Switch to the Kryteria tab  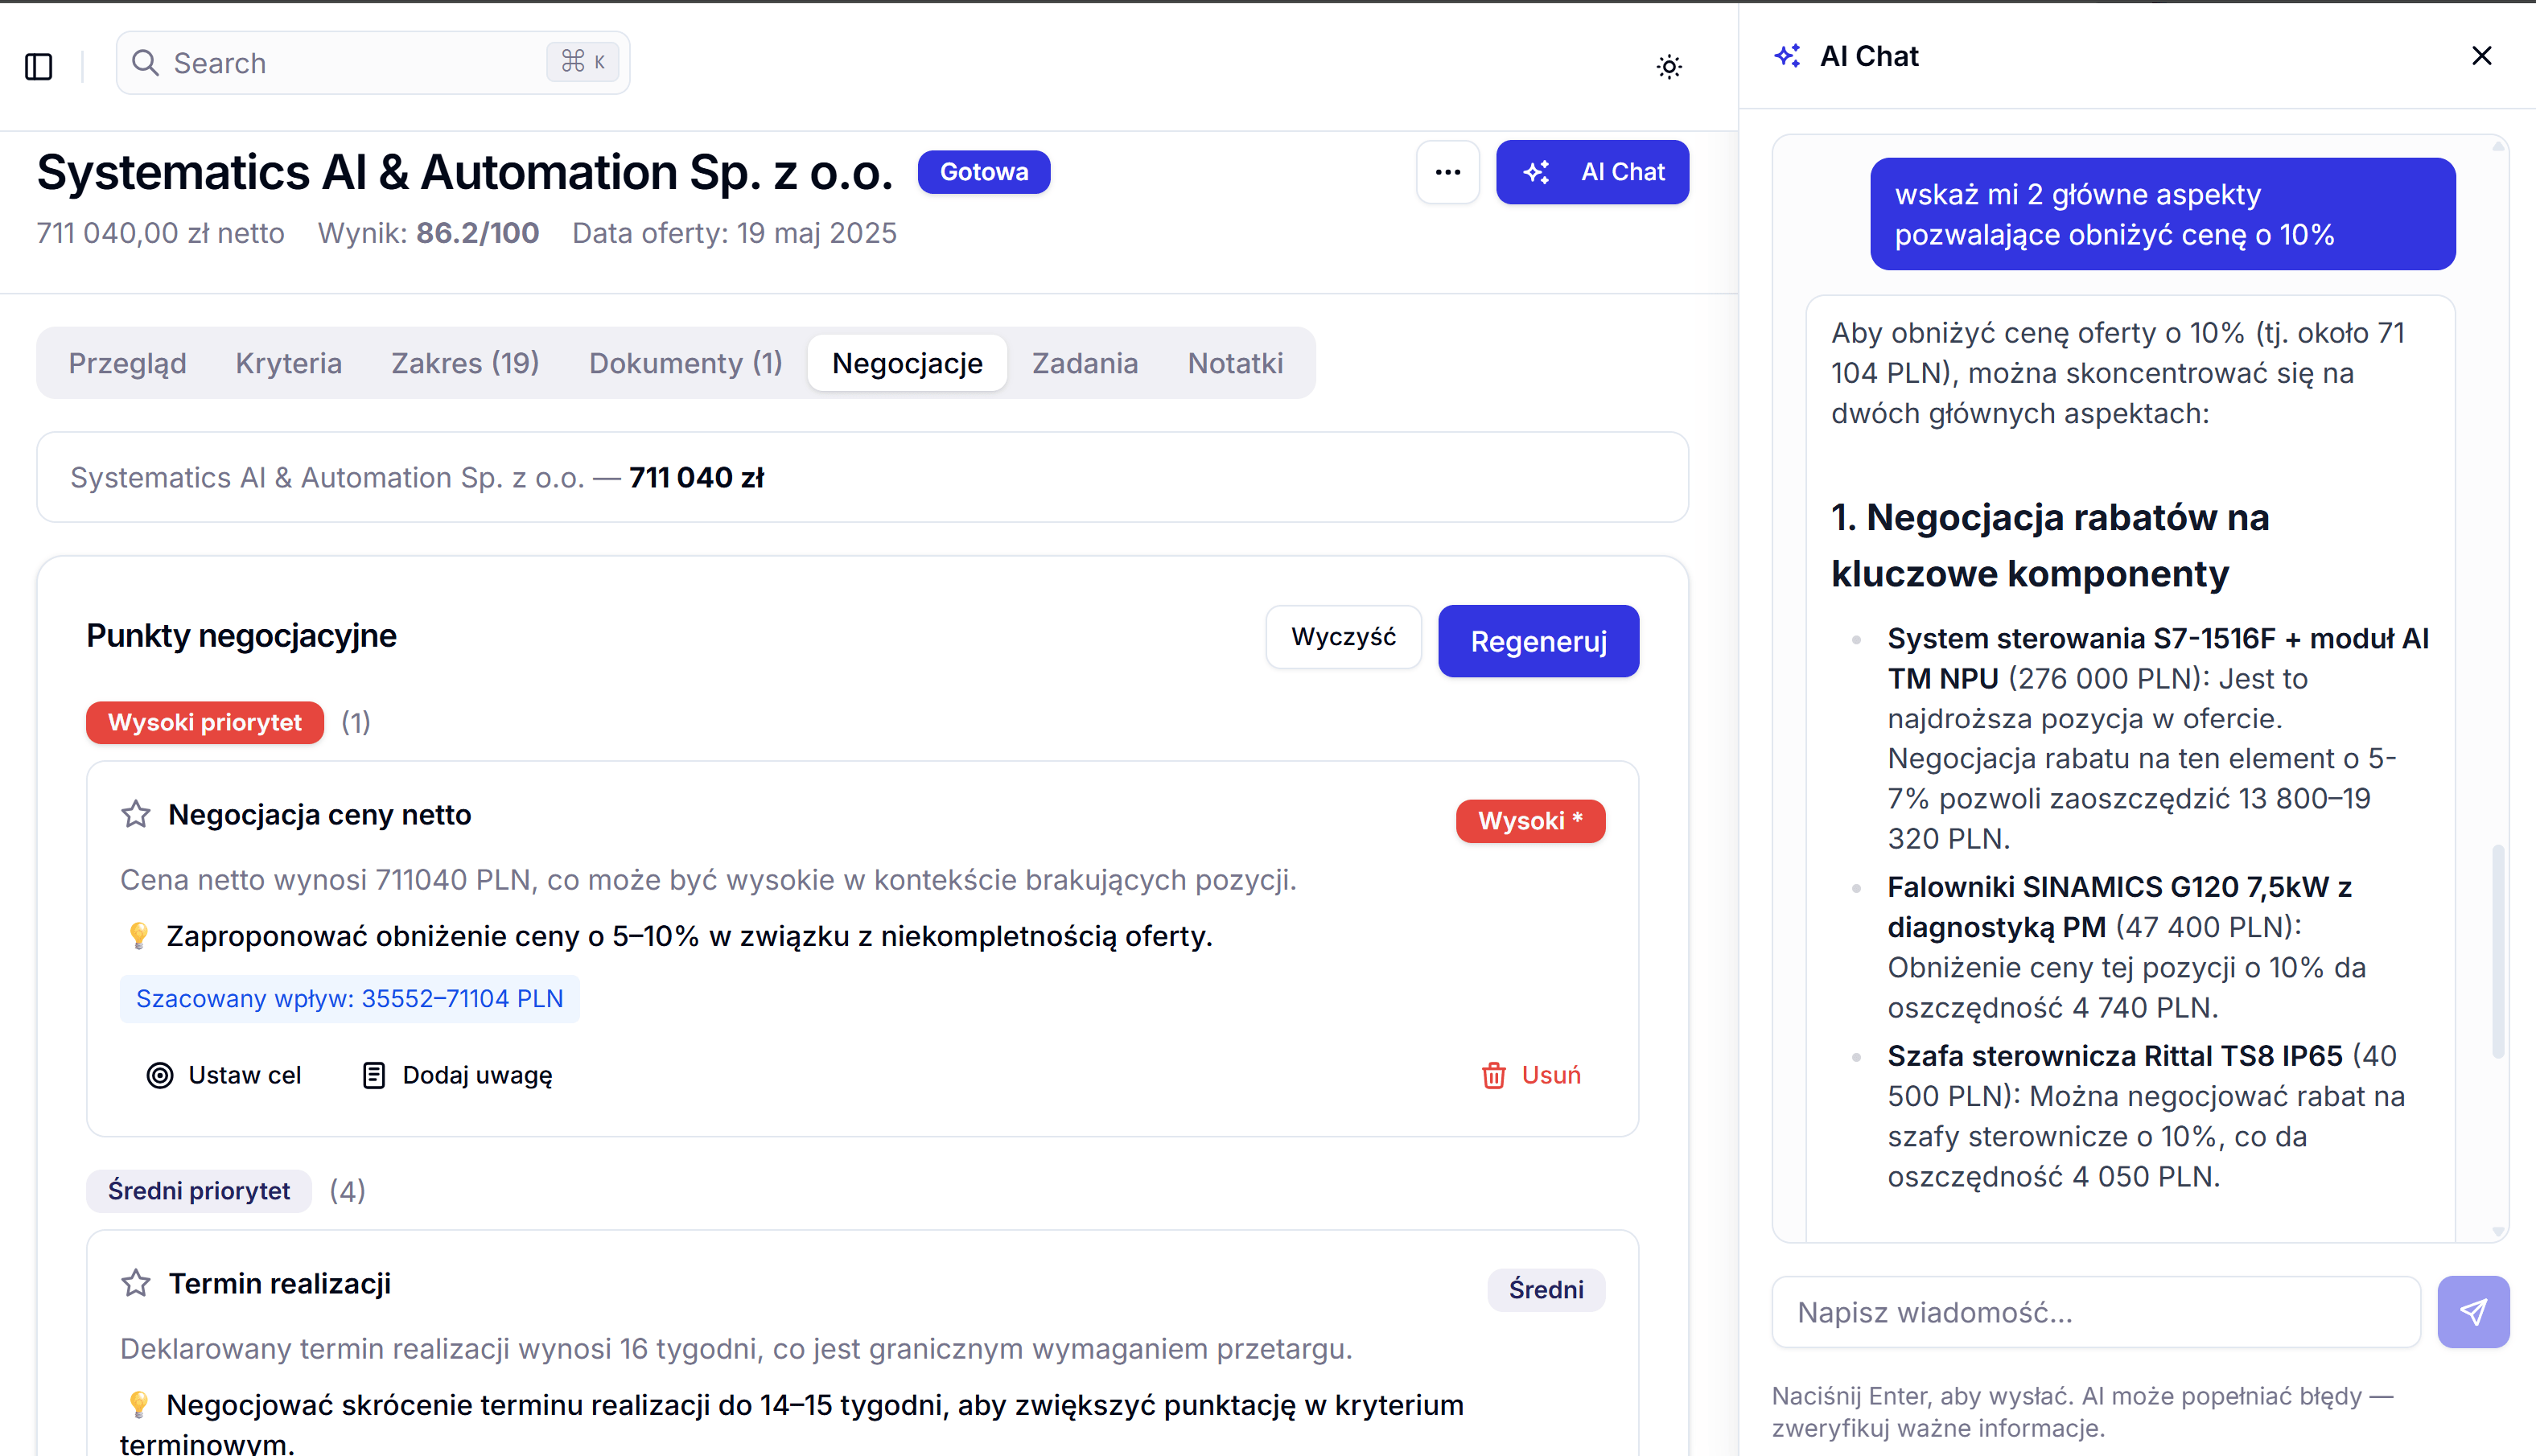coord(289,363)
